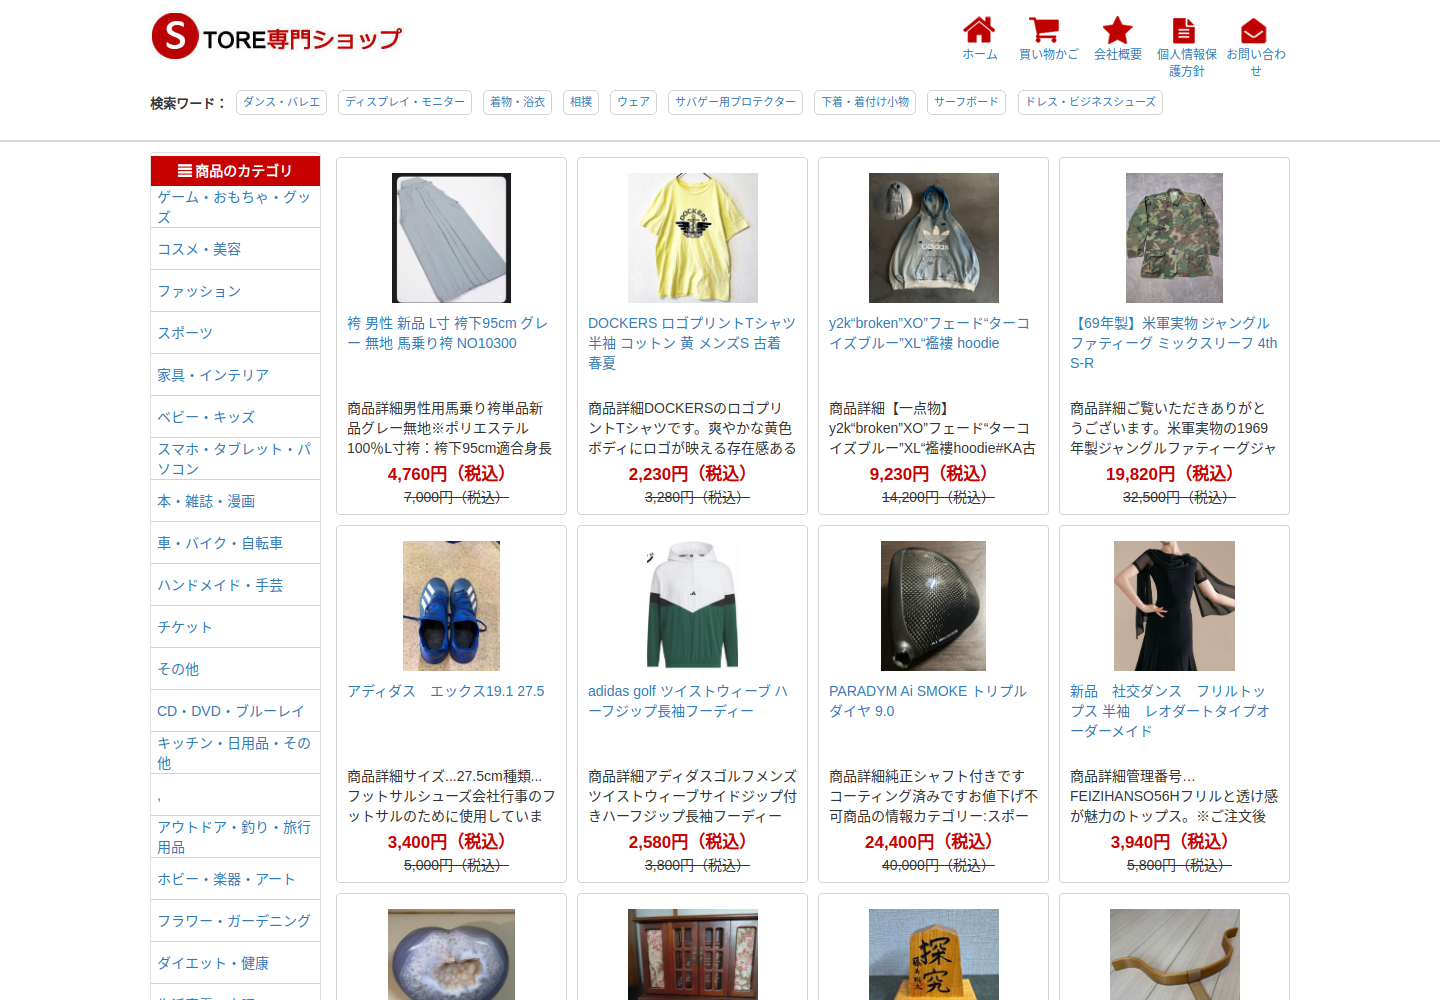This screenshot has width=1440, height=1000.
Task: Select the ドレス・ビジネスシューズ tag
Action: (1090, 102)
